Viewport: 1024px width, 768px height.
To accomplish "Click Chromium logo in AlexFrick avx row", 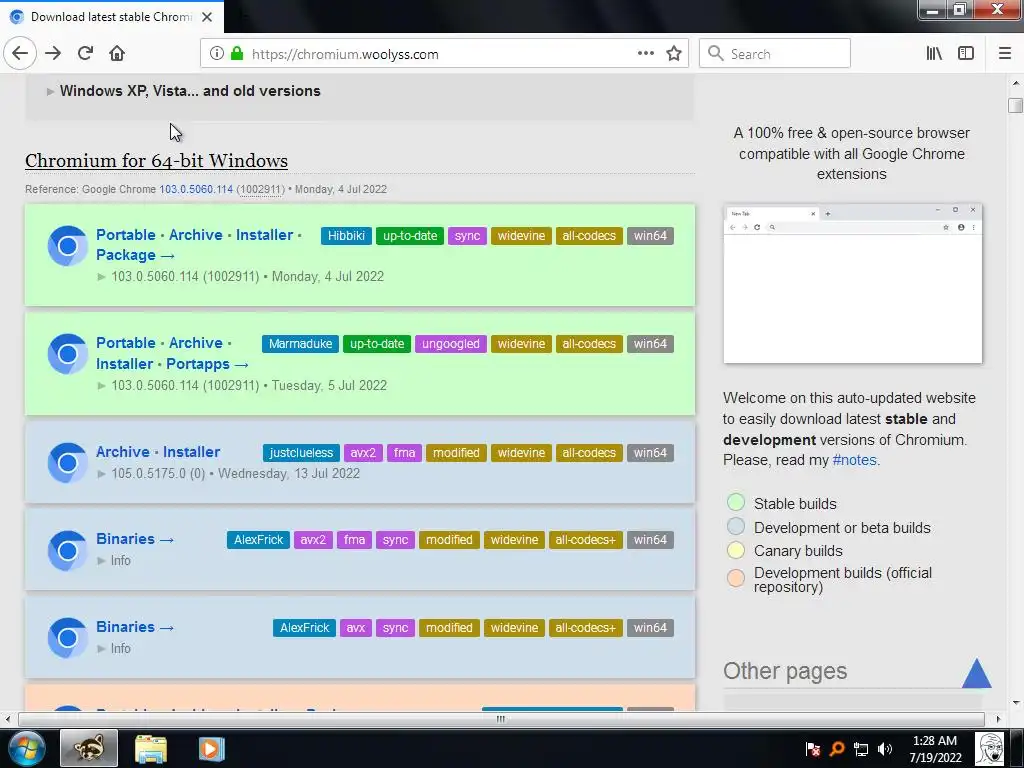I will [67, 637].
